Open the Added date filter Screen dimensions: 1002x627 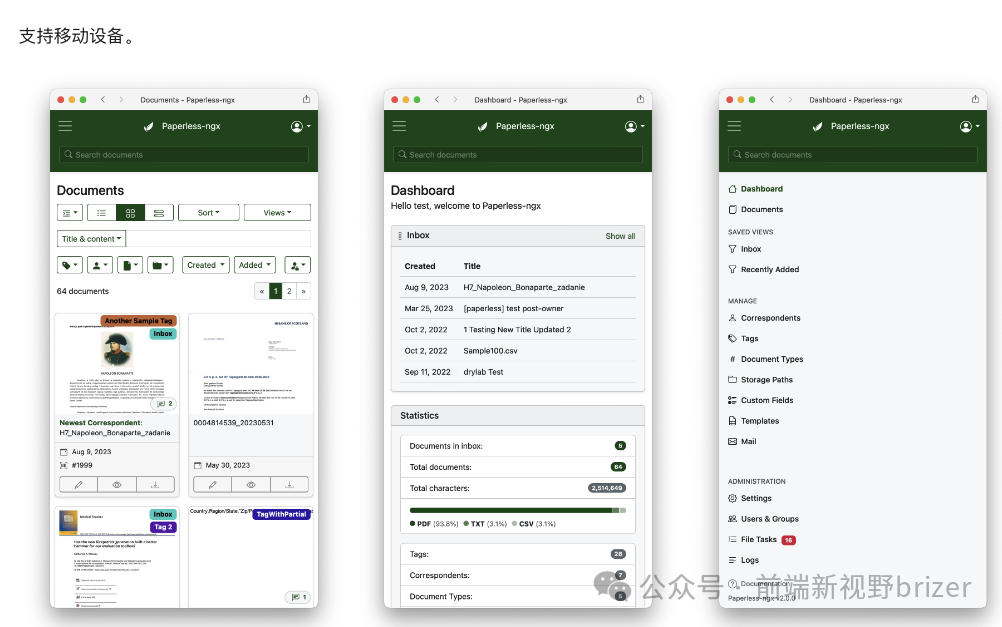pos(255,265)
